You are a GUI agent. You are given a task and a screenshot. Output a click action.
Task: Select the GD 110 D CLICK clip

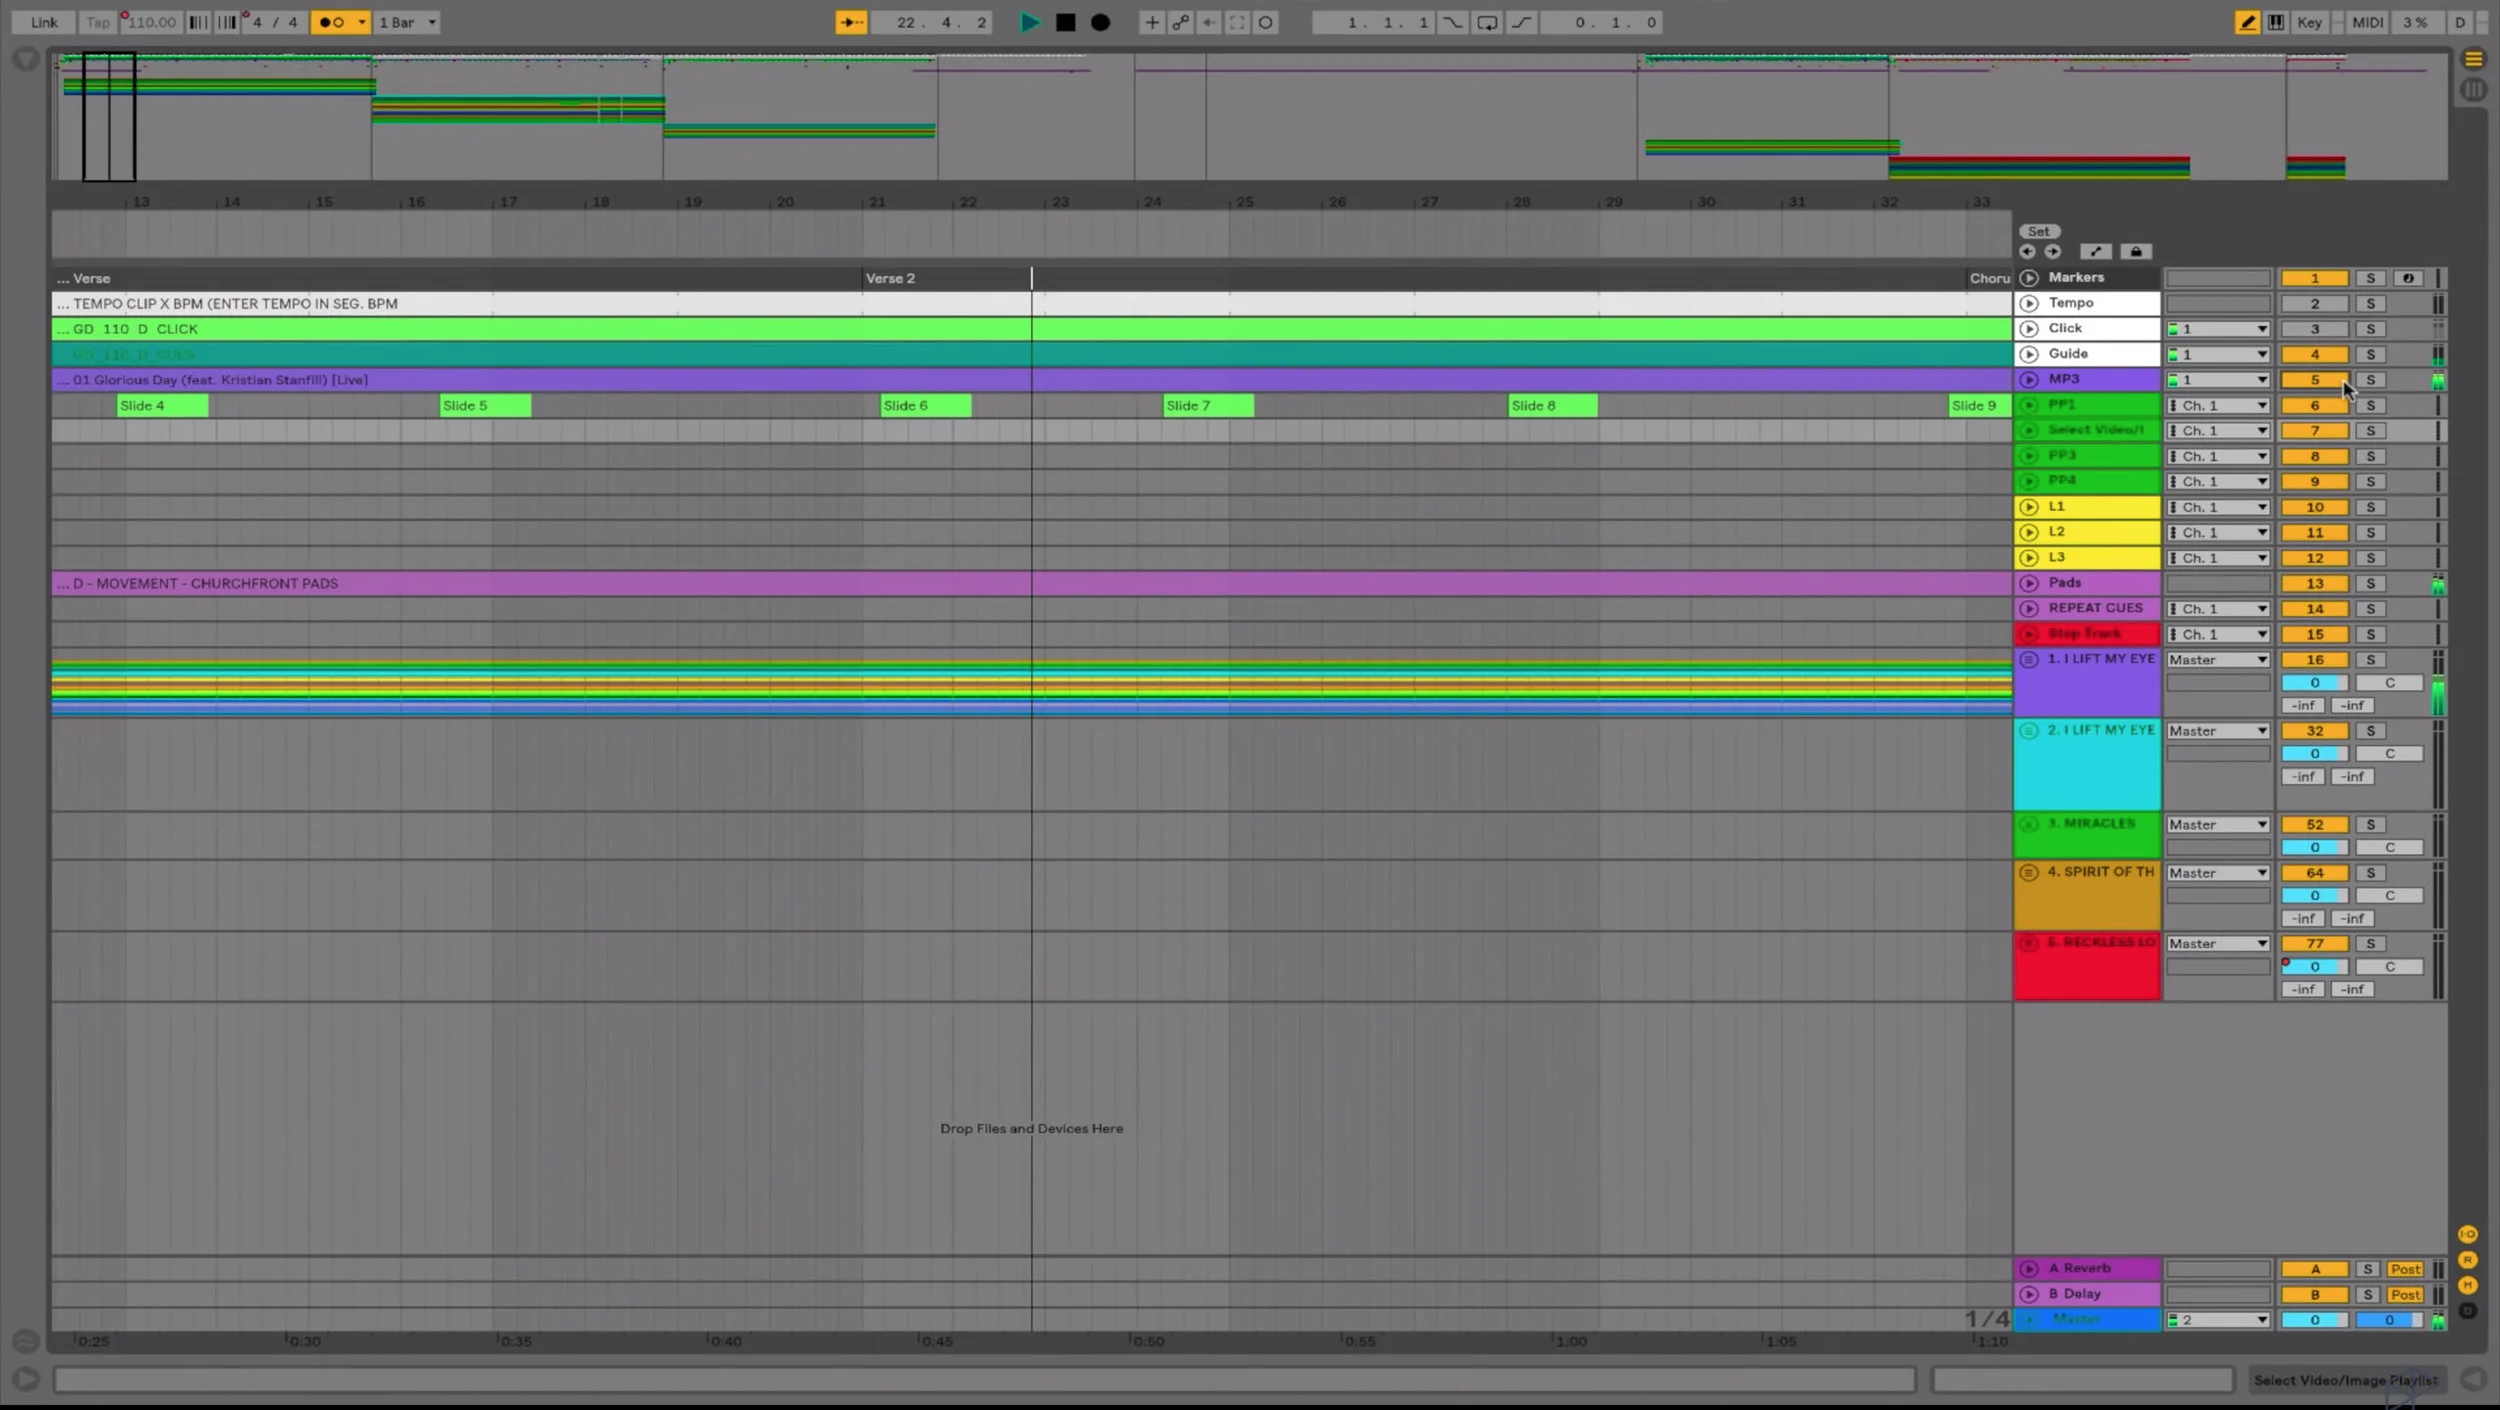(1032, 329)
